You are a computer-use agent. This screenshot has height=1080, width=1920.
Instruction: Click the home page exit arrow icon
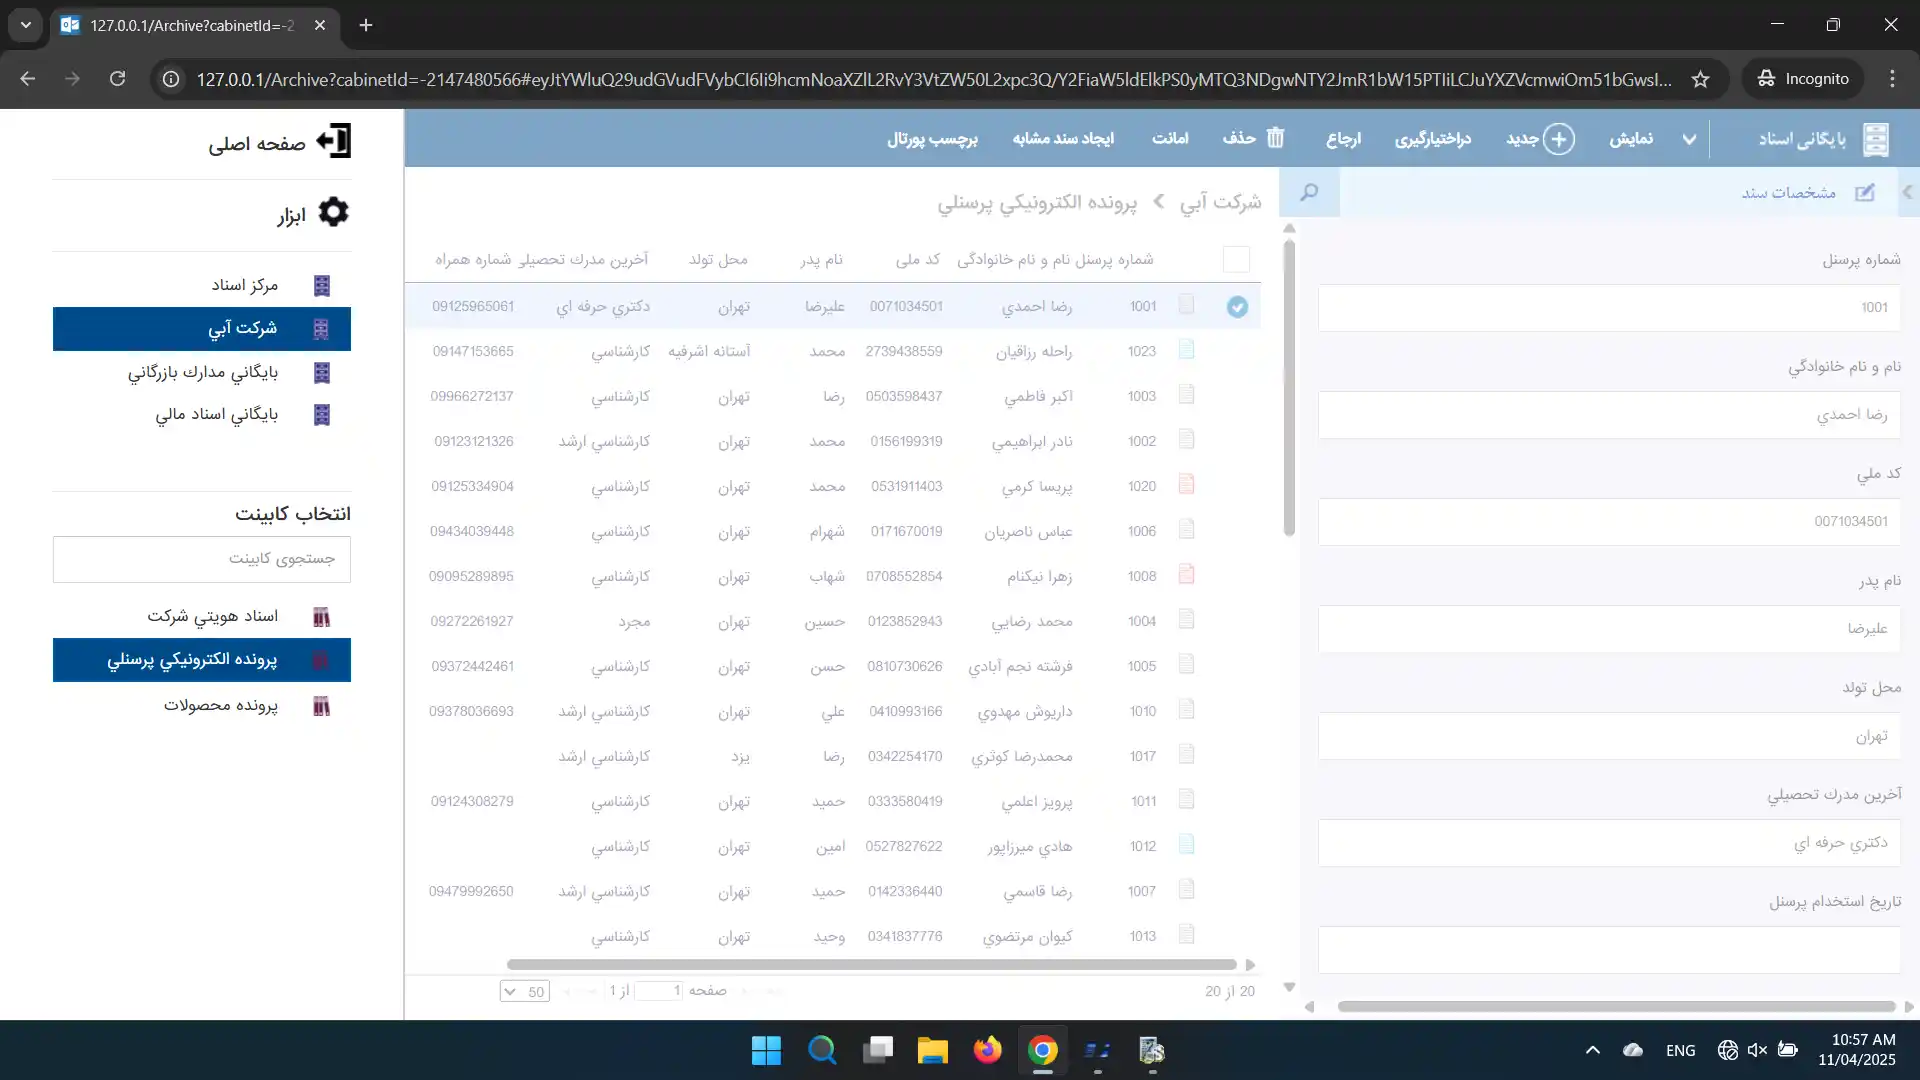[334, 141]
